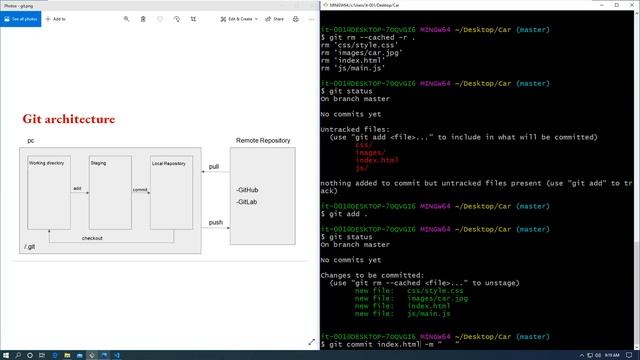Screen dimensions: 640x360
Task: Click the 'git rm --cached -r .' command text
Action: point(372,38)
